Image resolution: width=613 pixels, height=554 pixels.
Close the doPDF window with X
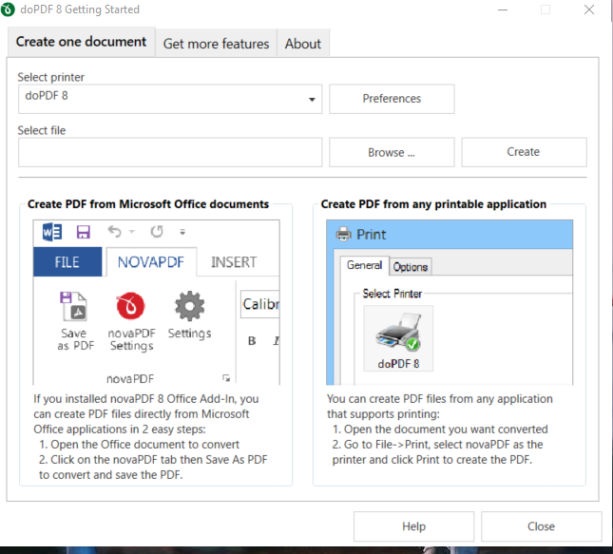589,9
